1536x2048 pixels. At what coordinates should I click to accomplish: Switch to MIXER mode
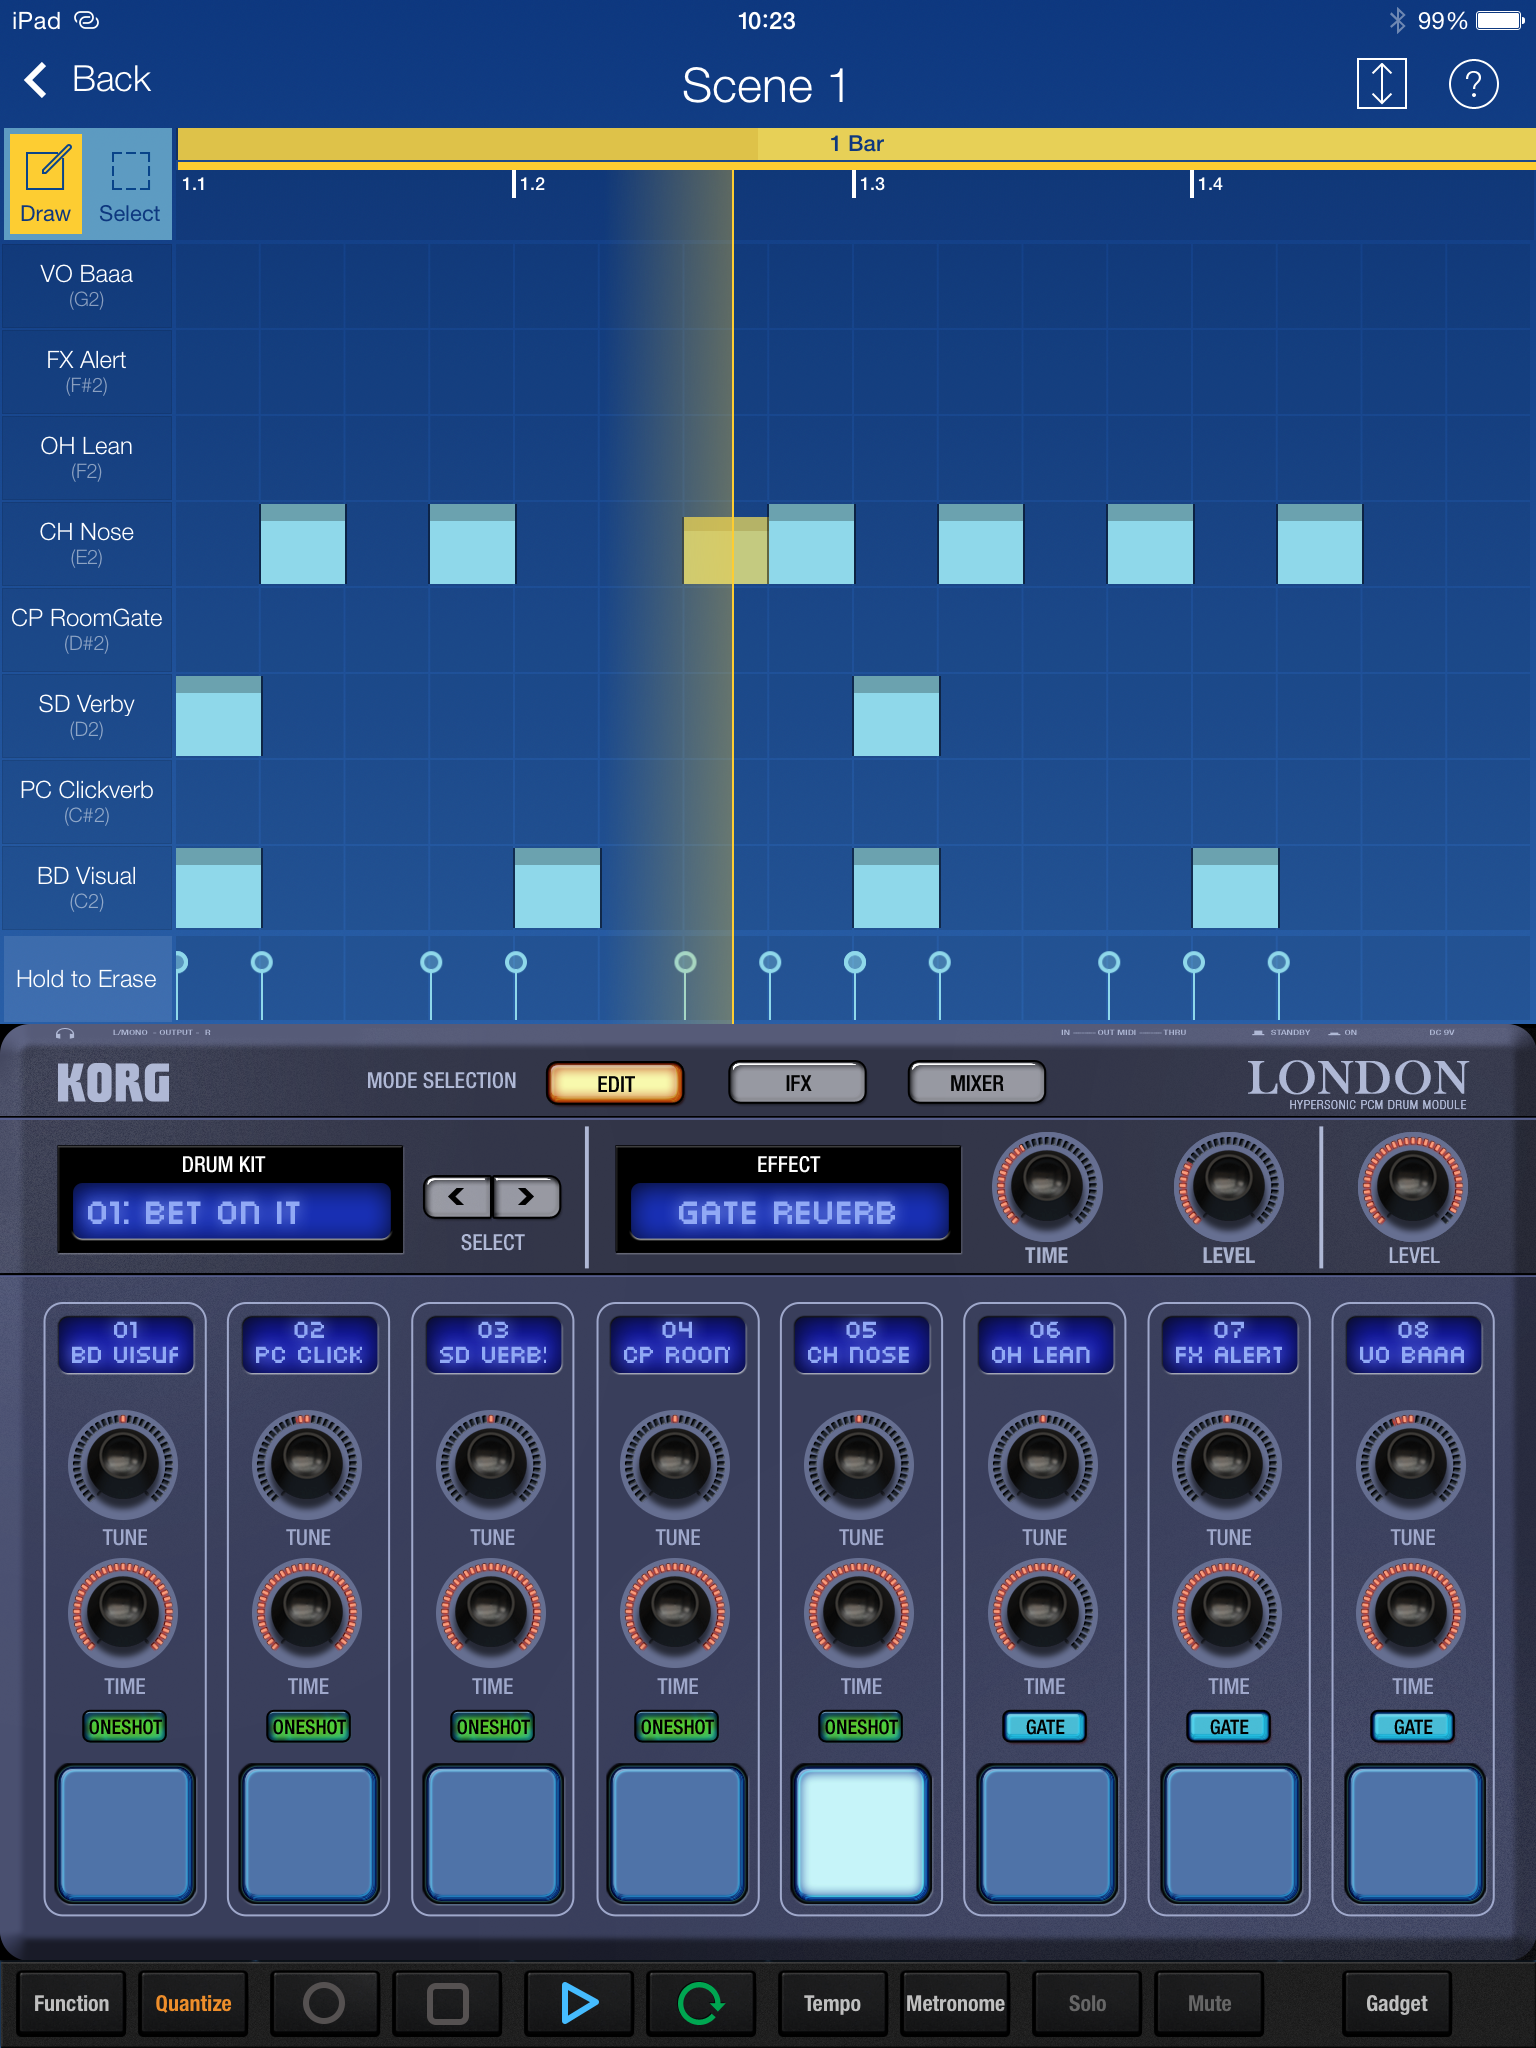pyautogui.click(x=977, y=1083)
